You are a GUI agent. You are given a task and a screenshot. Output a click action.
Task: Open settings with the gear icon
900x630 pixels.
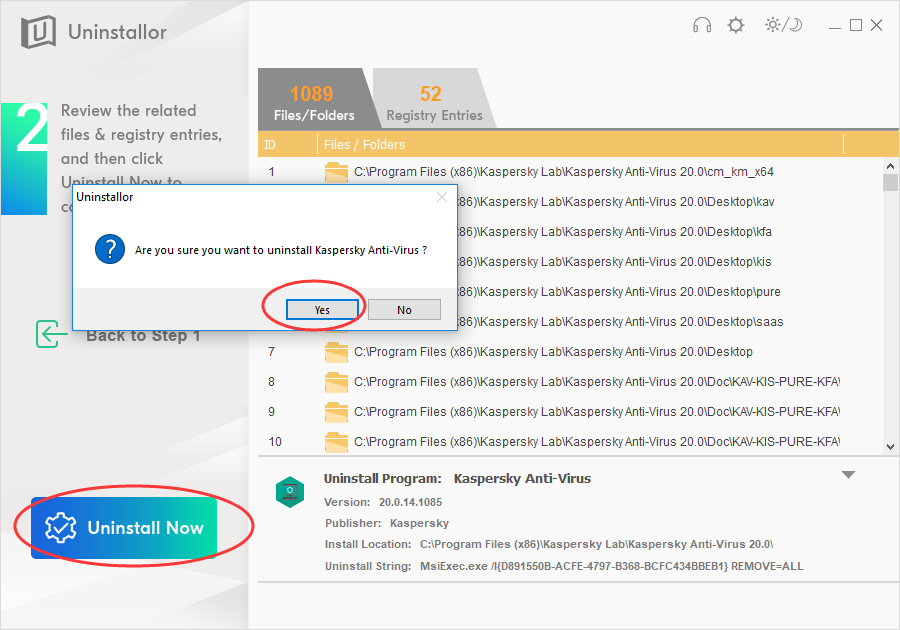coord(736,25)
